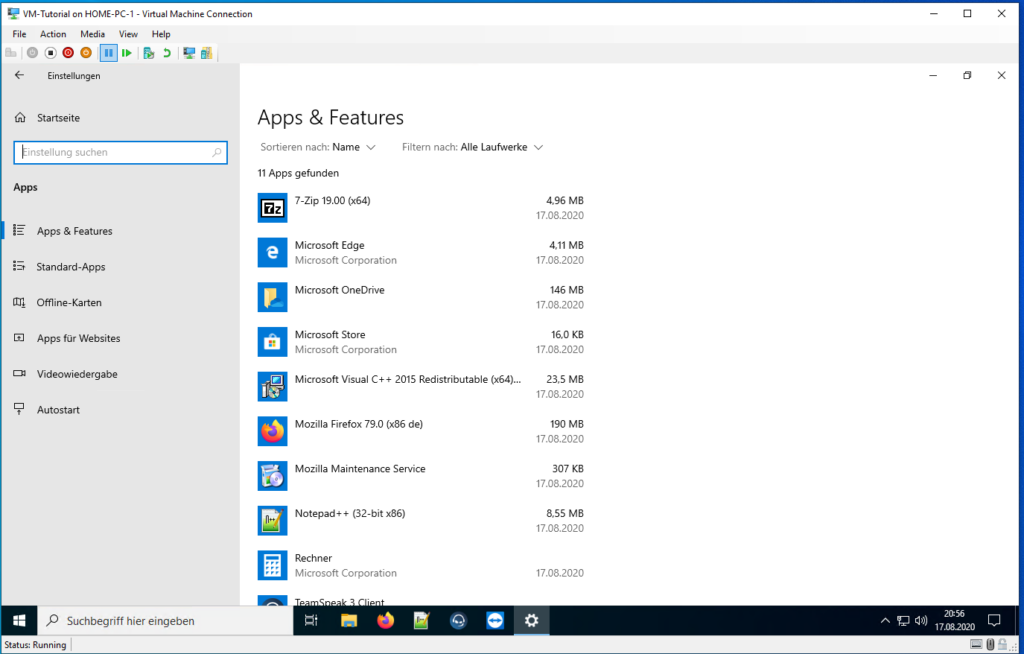Click the Microsoft Edge app icon
This screenshot has height=654, width=1024.
click(272, 252)
